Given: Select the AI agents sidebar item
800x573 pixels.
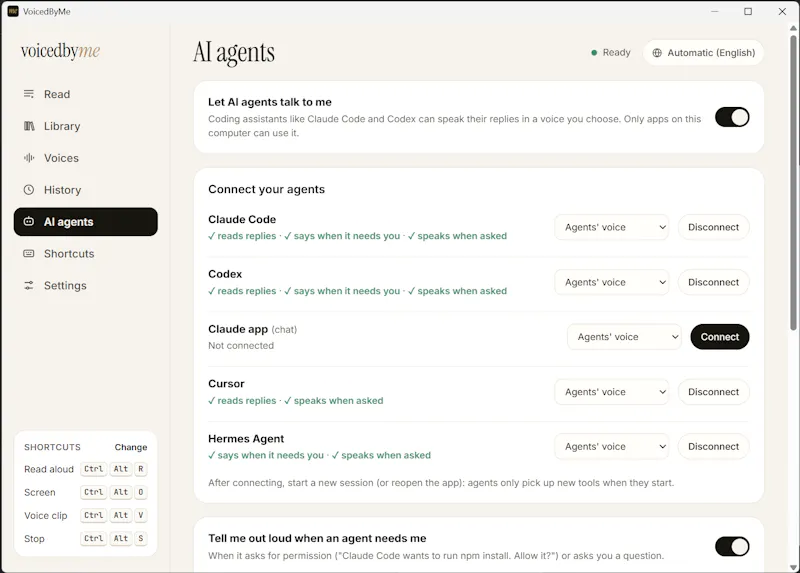Looking at the screenshot, I should (86, 221).
